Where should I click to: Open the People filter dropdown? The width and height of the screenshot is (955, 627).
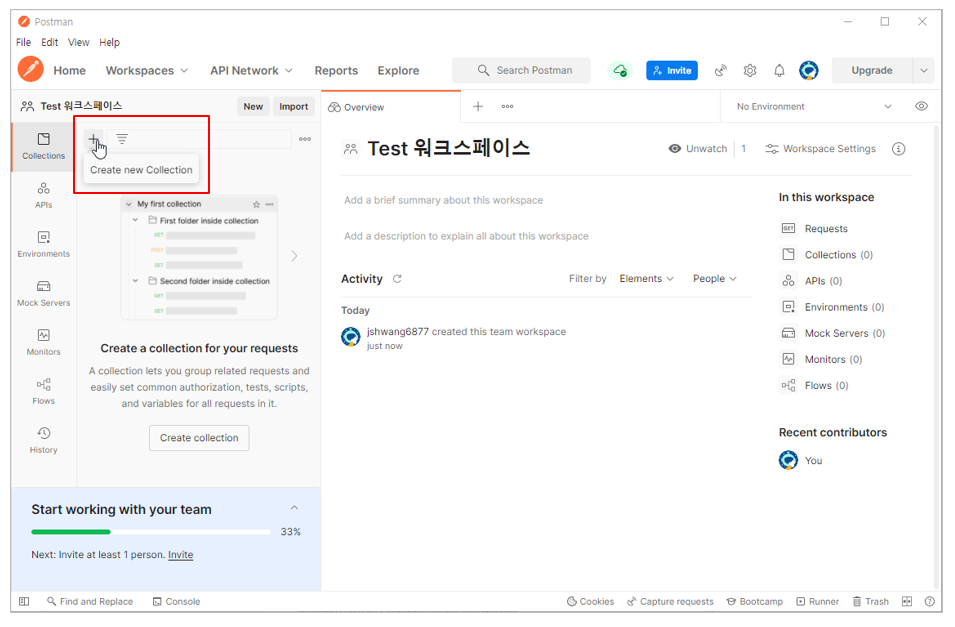714,279
